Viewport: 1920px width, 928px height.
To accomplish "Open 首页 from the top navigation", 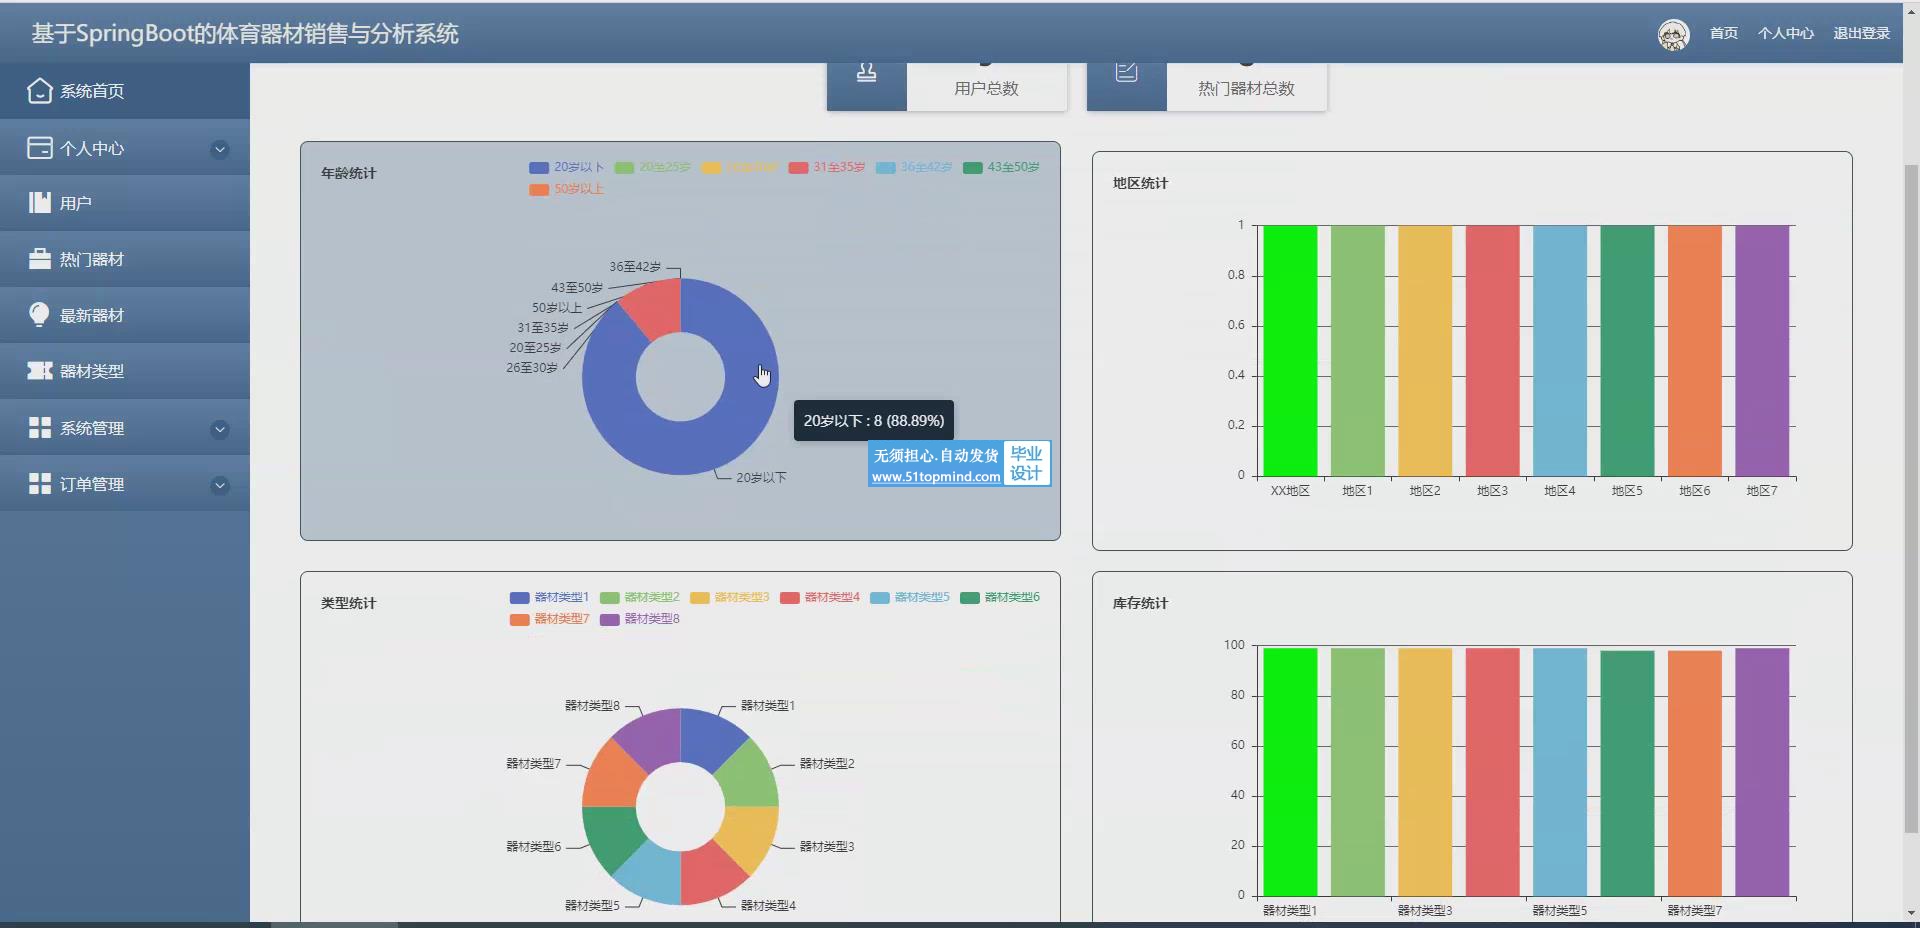I will 1723,33.
